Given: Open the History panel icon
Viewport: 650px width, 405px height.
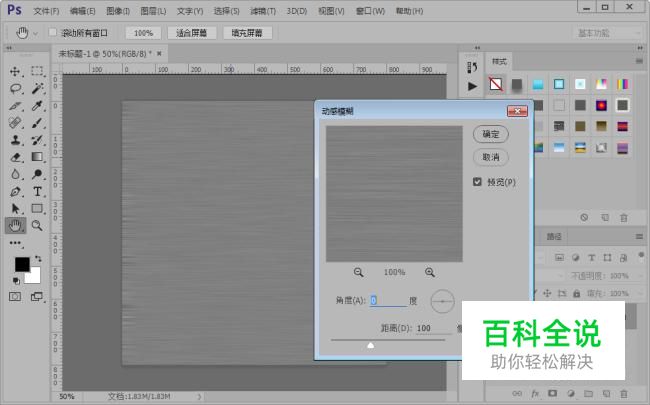Looking at the screenshot, I should click(x=472, y=67).
